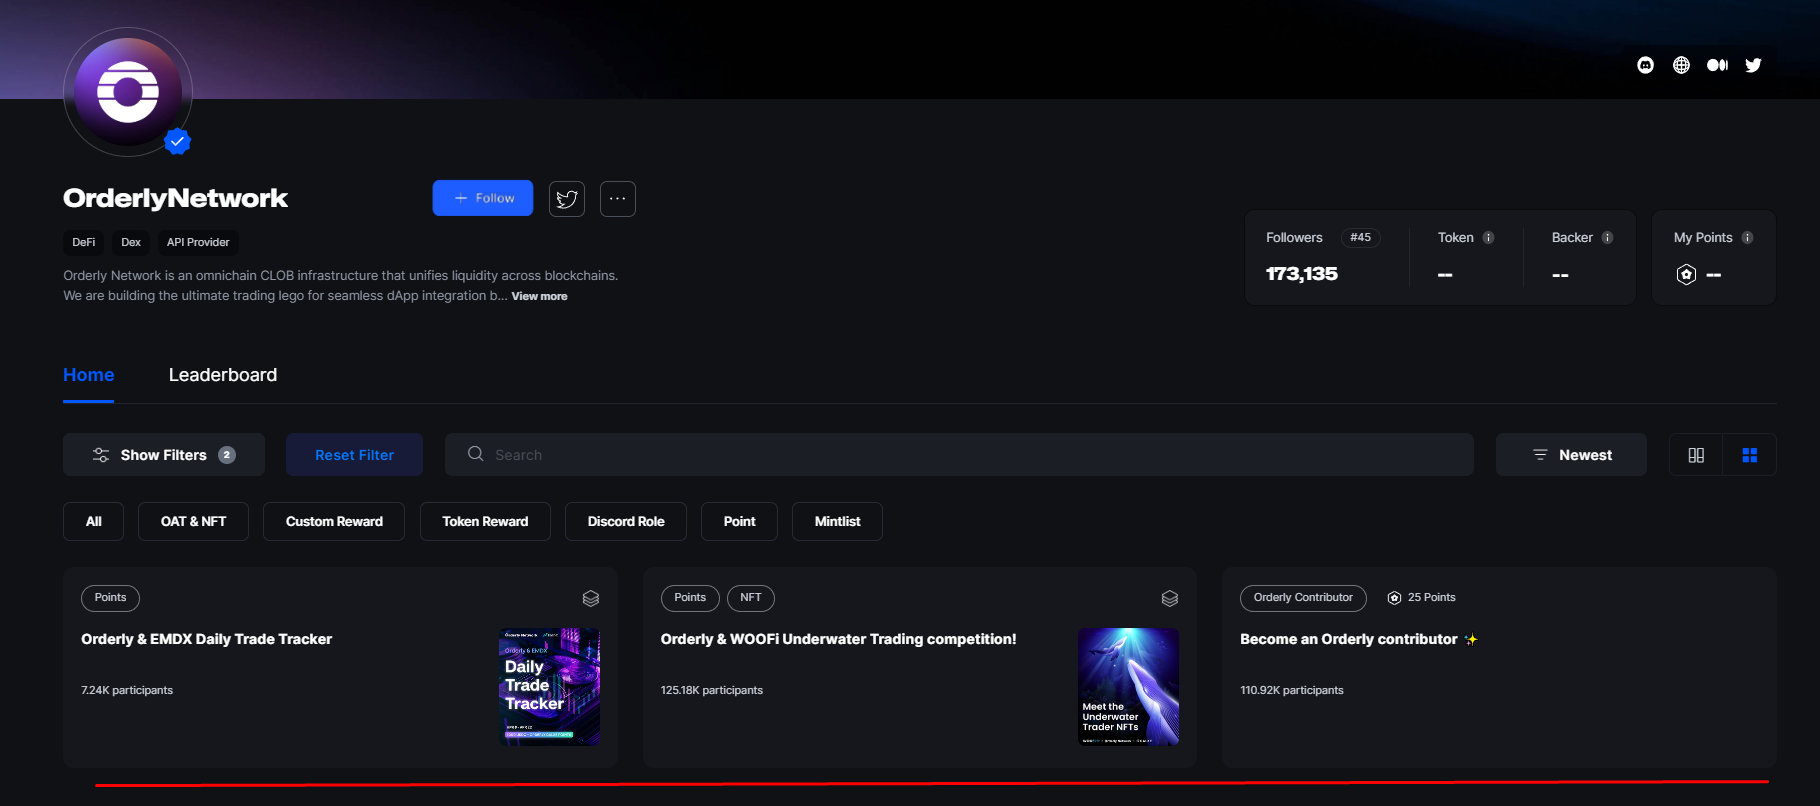The image size is (1820, 806).
Task: Filter by Discord Role
Action: (626, 522)
